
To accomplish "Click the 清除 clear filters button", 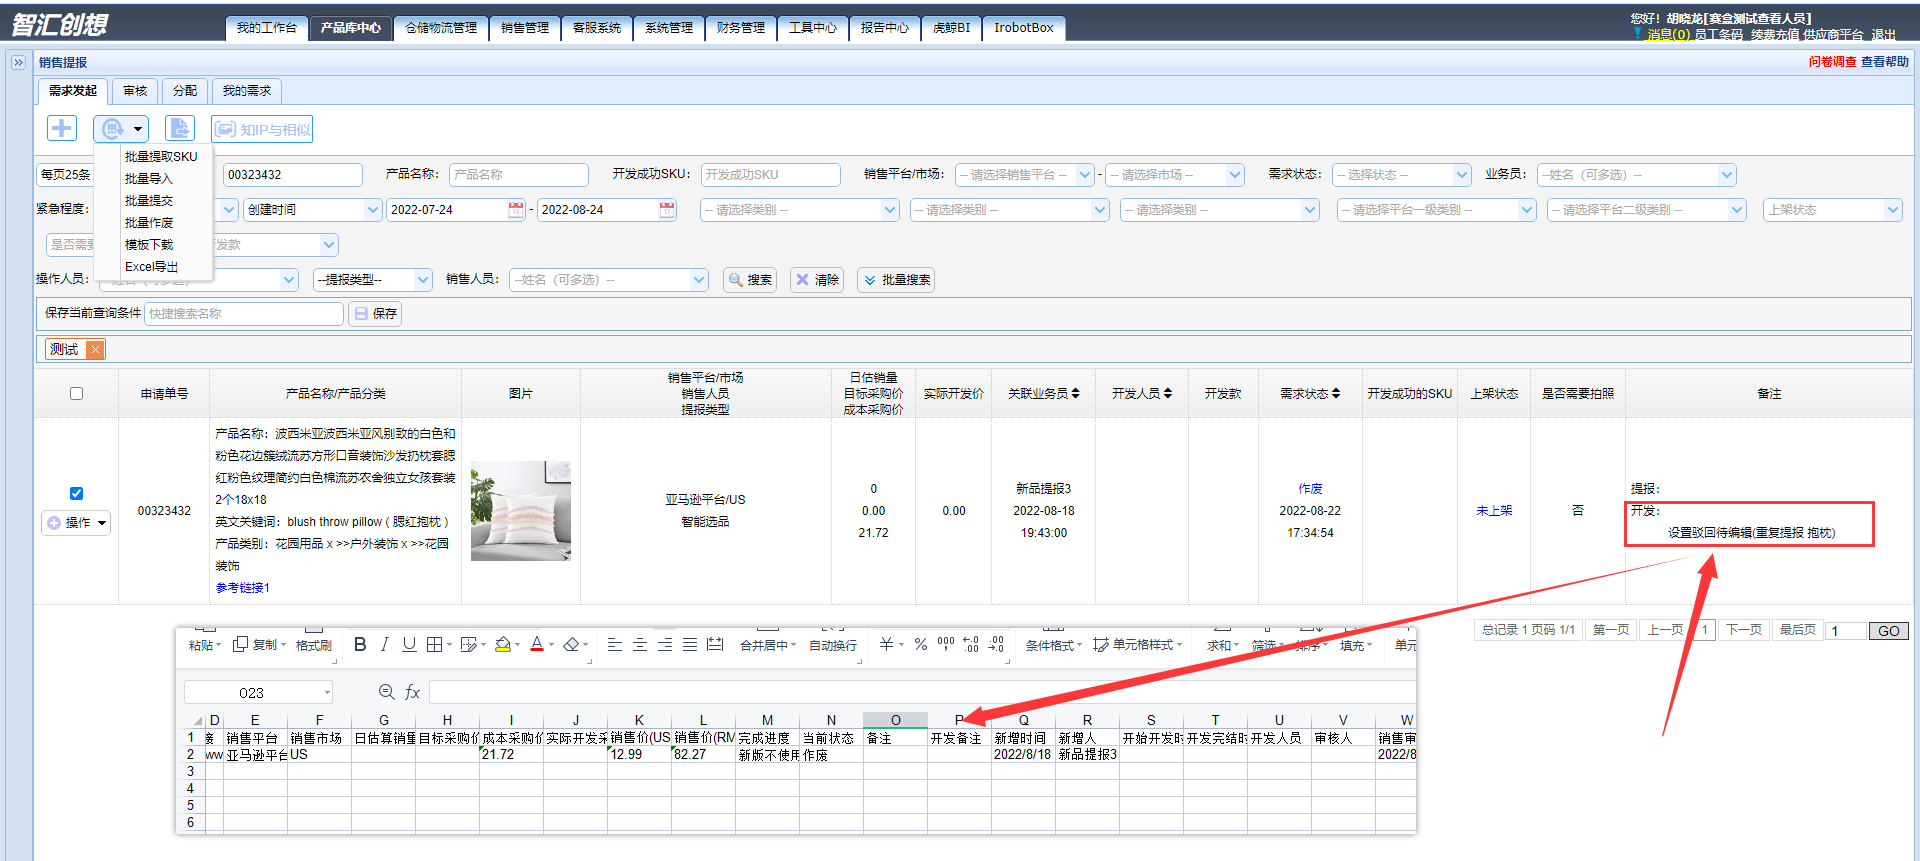I will 817,280.
